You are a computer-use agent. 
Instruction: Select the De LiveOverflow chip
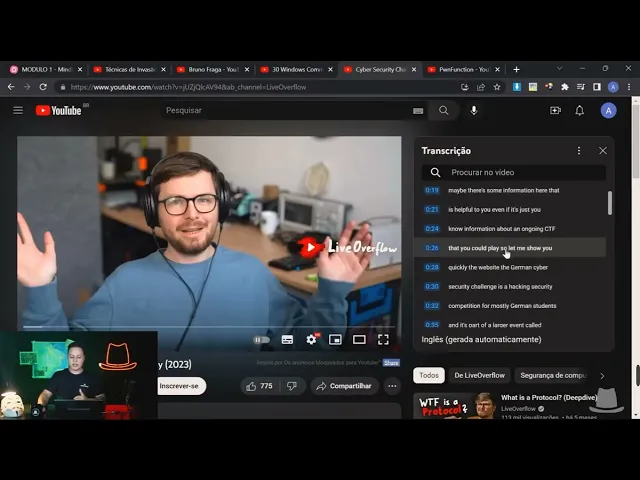coord(480,376)
